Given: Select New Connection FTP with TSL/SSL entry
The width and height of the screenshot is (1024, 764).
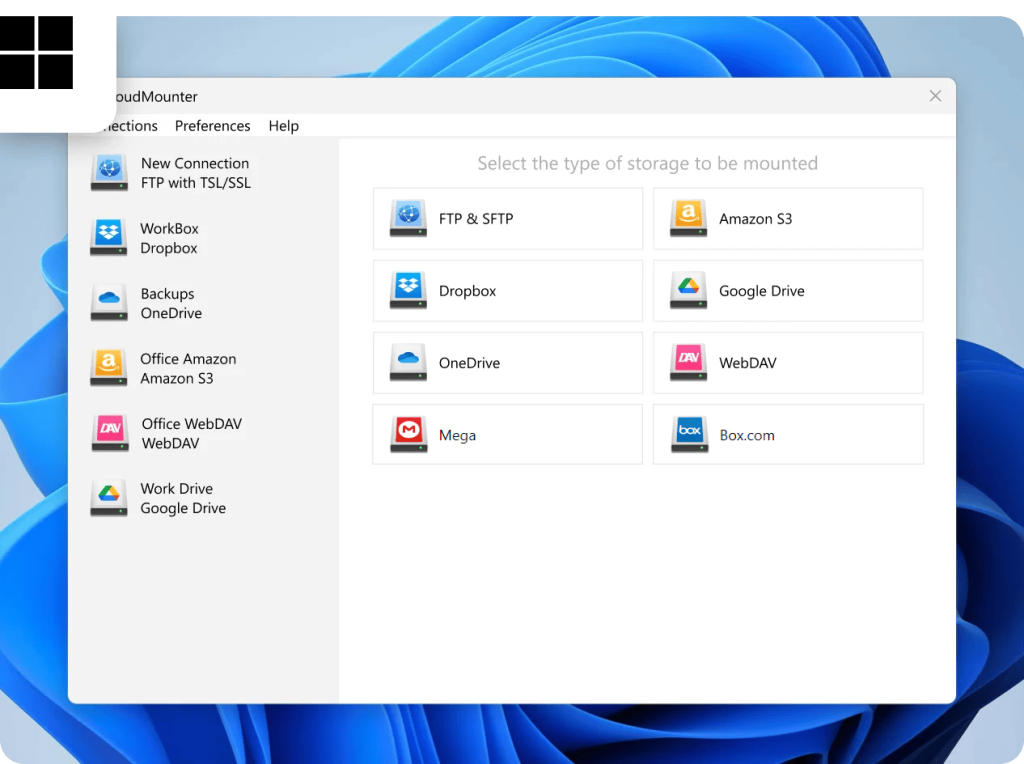Looking at the screenshot, I should tap(203, 173).
